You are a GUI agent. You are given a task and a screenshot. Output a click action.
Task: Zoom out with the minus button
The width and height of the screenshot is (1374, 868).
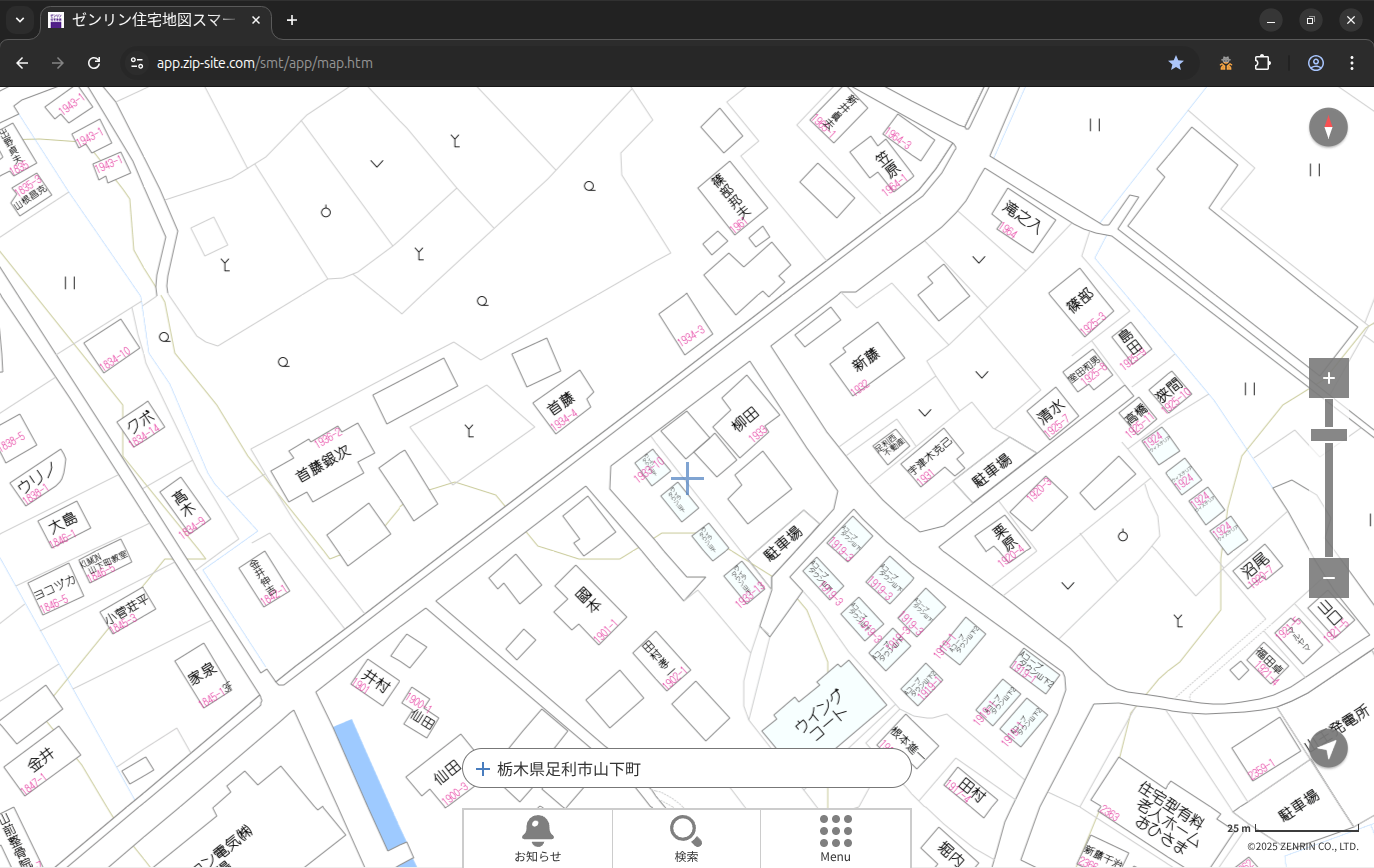coord(1328,578)
